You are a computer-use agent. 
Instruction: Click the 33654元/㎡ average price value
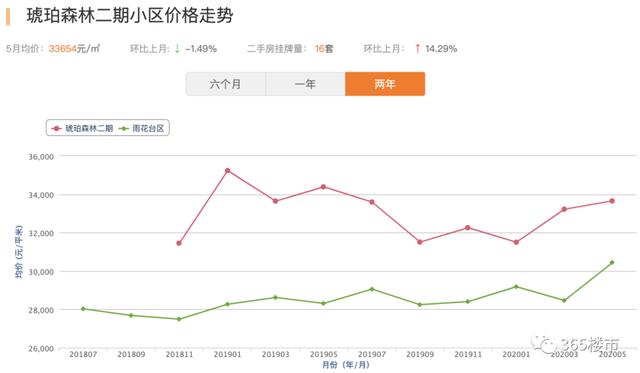74,49
